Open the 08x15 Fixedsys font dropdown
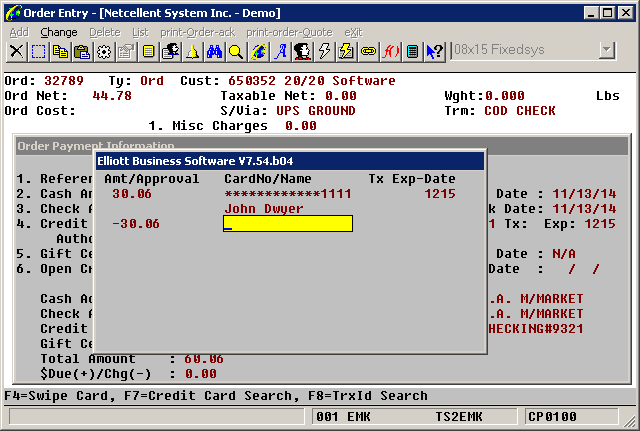 607,51
